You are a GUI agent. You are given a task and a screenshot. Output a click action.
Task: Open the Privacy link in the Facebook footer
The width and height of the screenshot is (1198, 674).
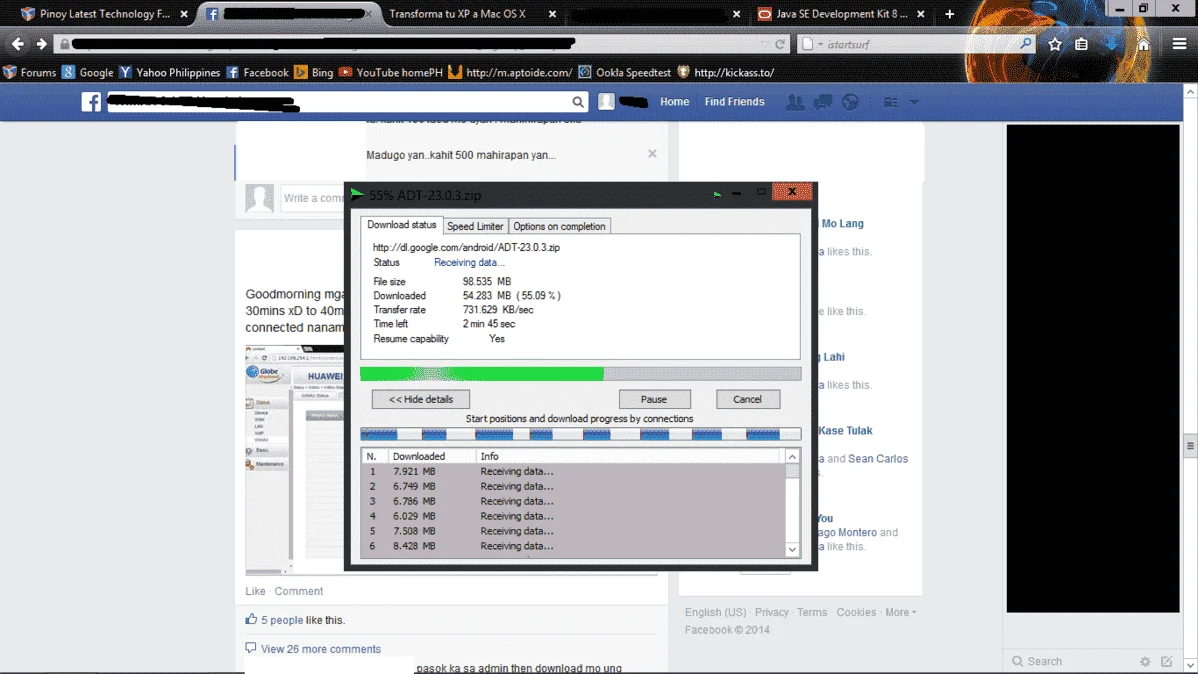[x=771, y=612]
